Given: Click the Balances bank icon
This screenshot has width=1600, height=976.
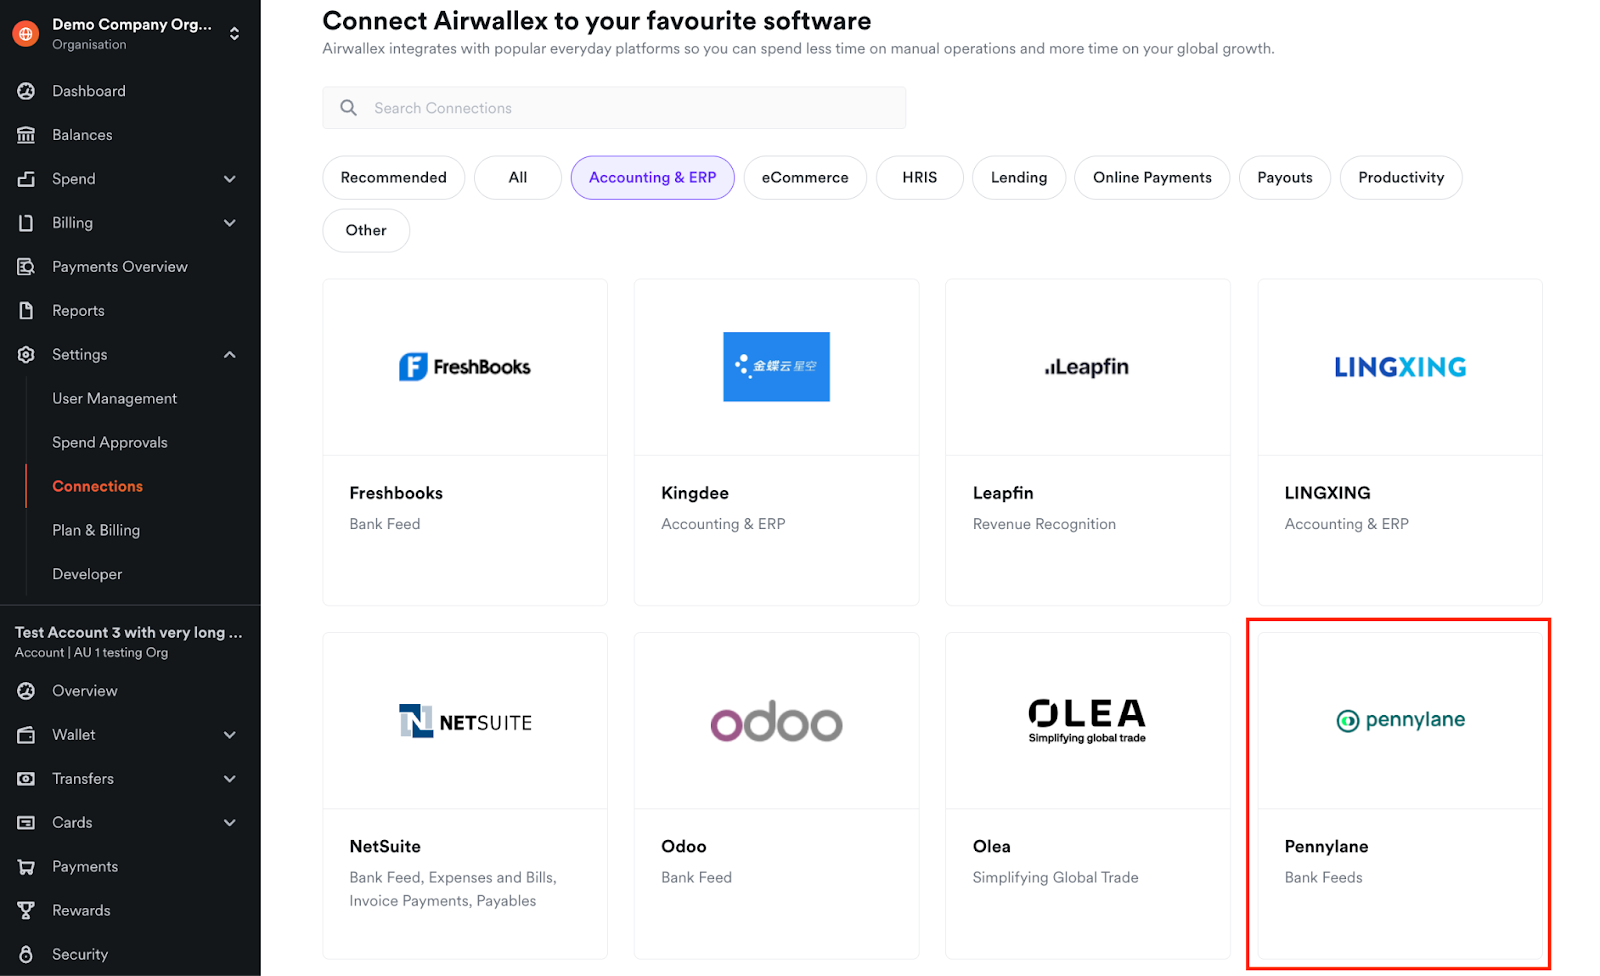Looking at the screenshot, I should coord(26,135).
